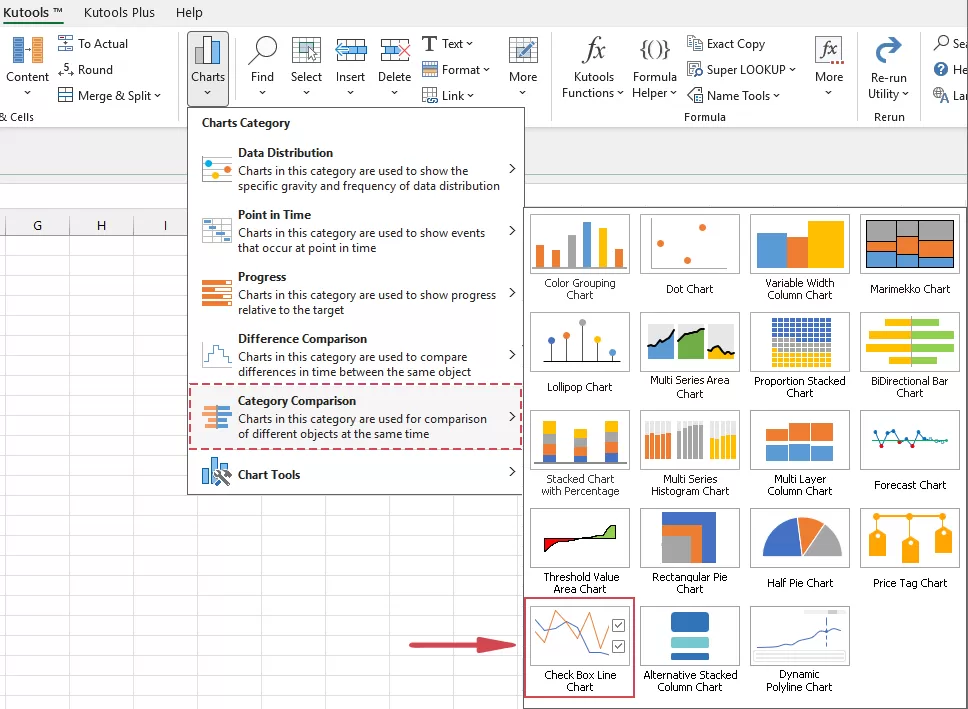Open the Find tool menu
This screenshot has height=709, width=968.
pos(262,67)
